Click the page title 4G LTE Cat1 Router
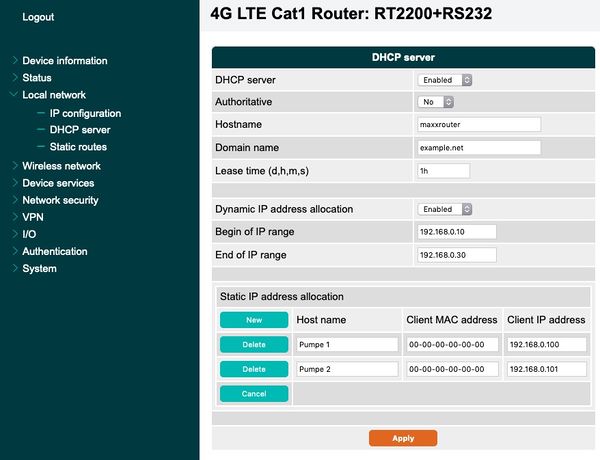Image resolution: width=600 pixels, height=460 pixels. coord(351,14)
